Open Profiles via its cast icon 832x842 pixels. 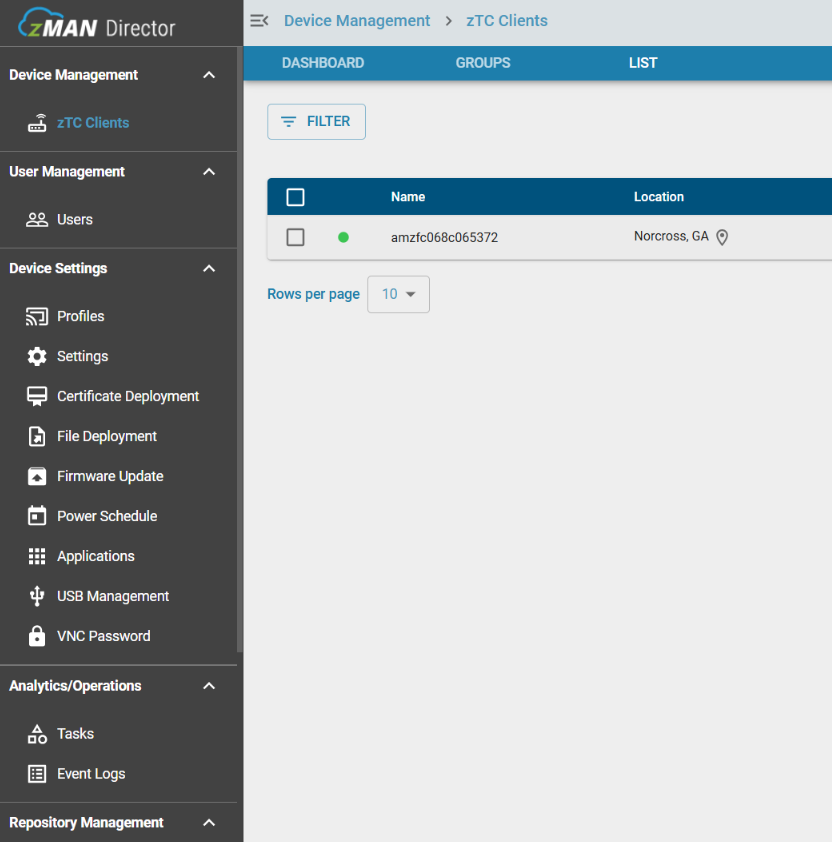click(37, 316)
